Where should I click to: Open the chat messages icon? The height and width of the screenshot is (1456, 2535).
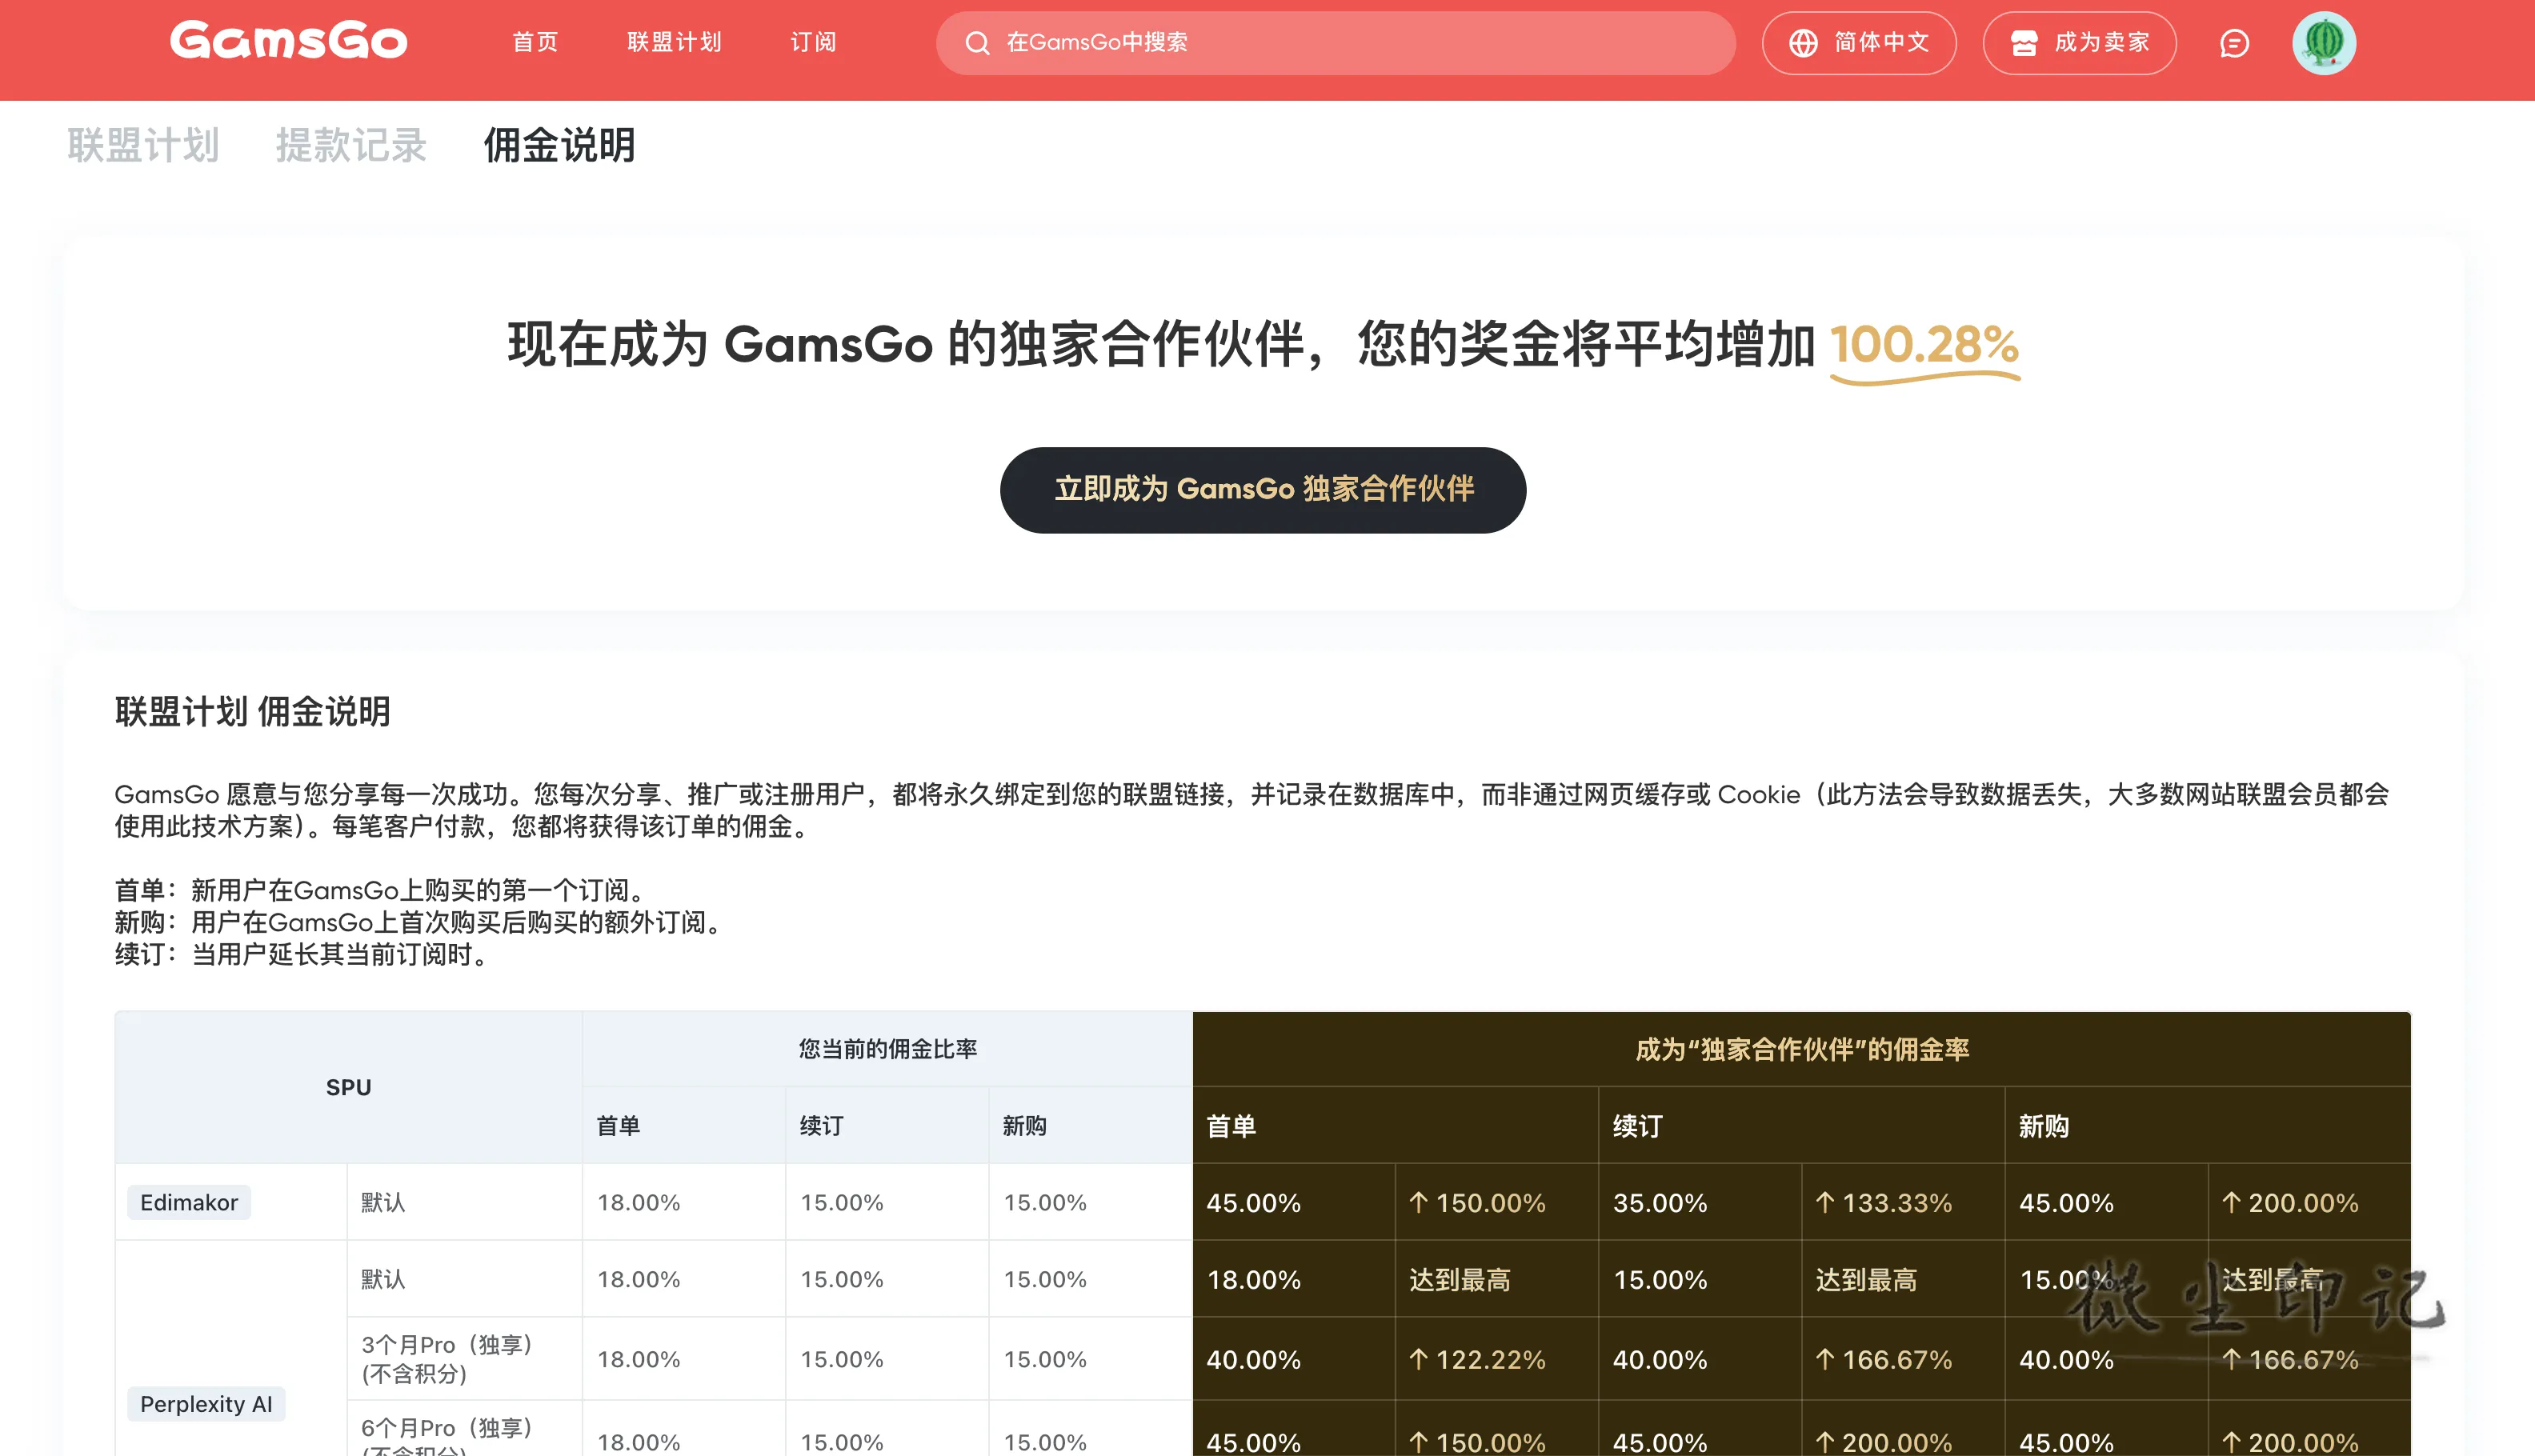coord(2234,43)
